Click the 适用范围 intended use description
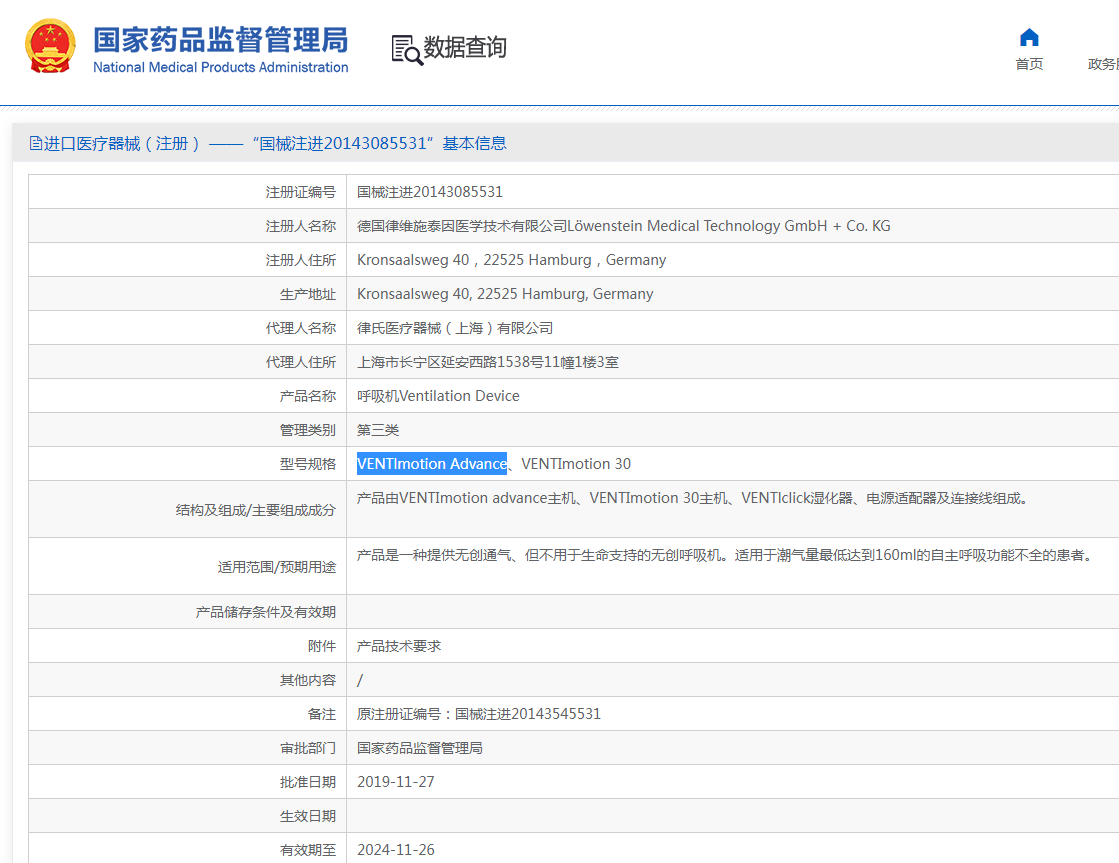 pos(726,555)
